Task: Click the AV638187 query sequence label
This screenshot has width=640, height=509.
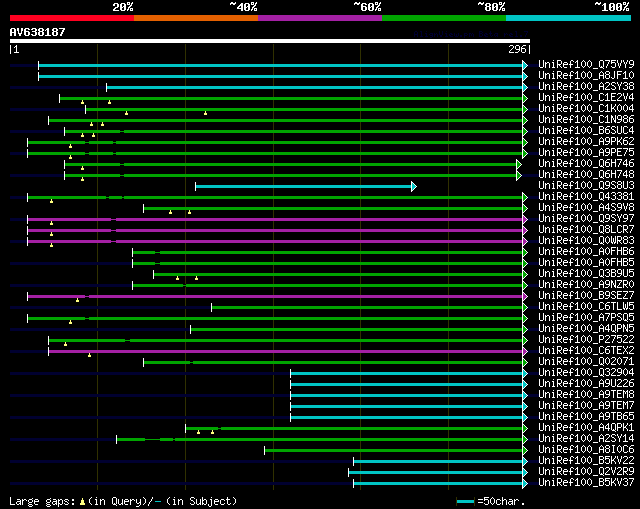Action: pos(37,31)
